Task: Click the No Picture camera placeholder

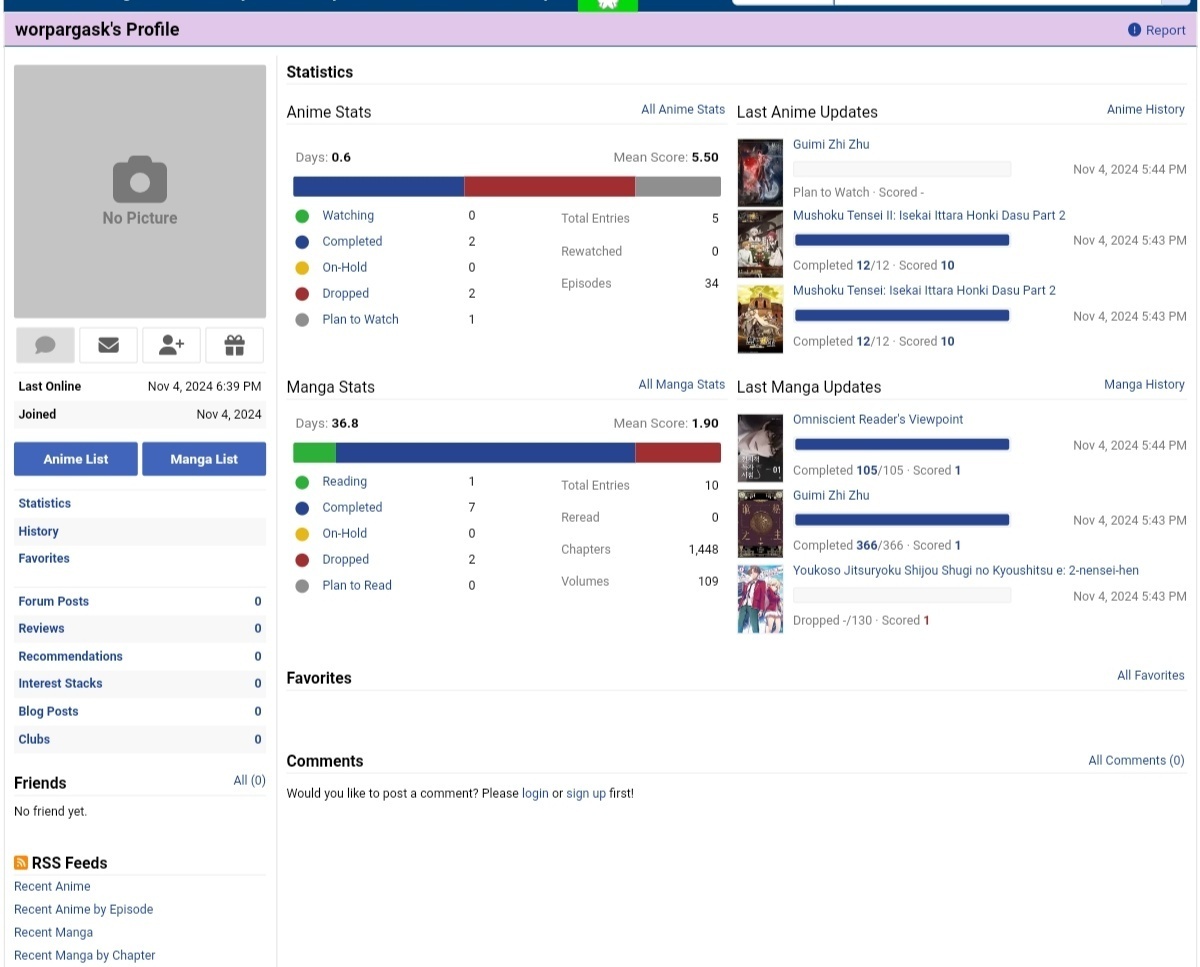Action: [140, 191]
